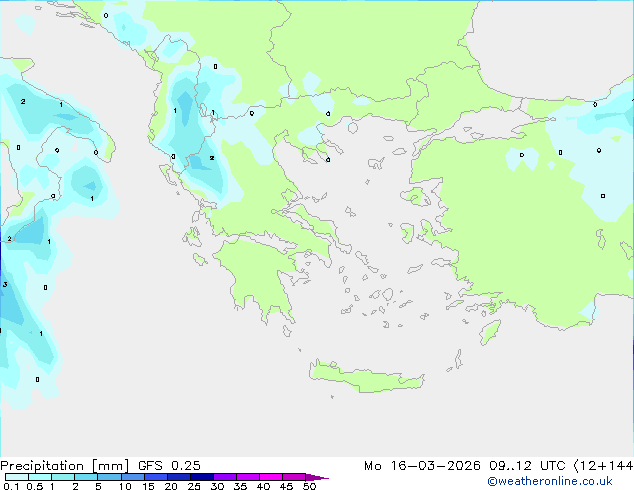Screen dimensions: 634x490
Task: Click the '25' value under the legend
Action: coord(194,486)
